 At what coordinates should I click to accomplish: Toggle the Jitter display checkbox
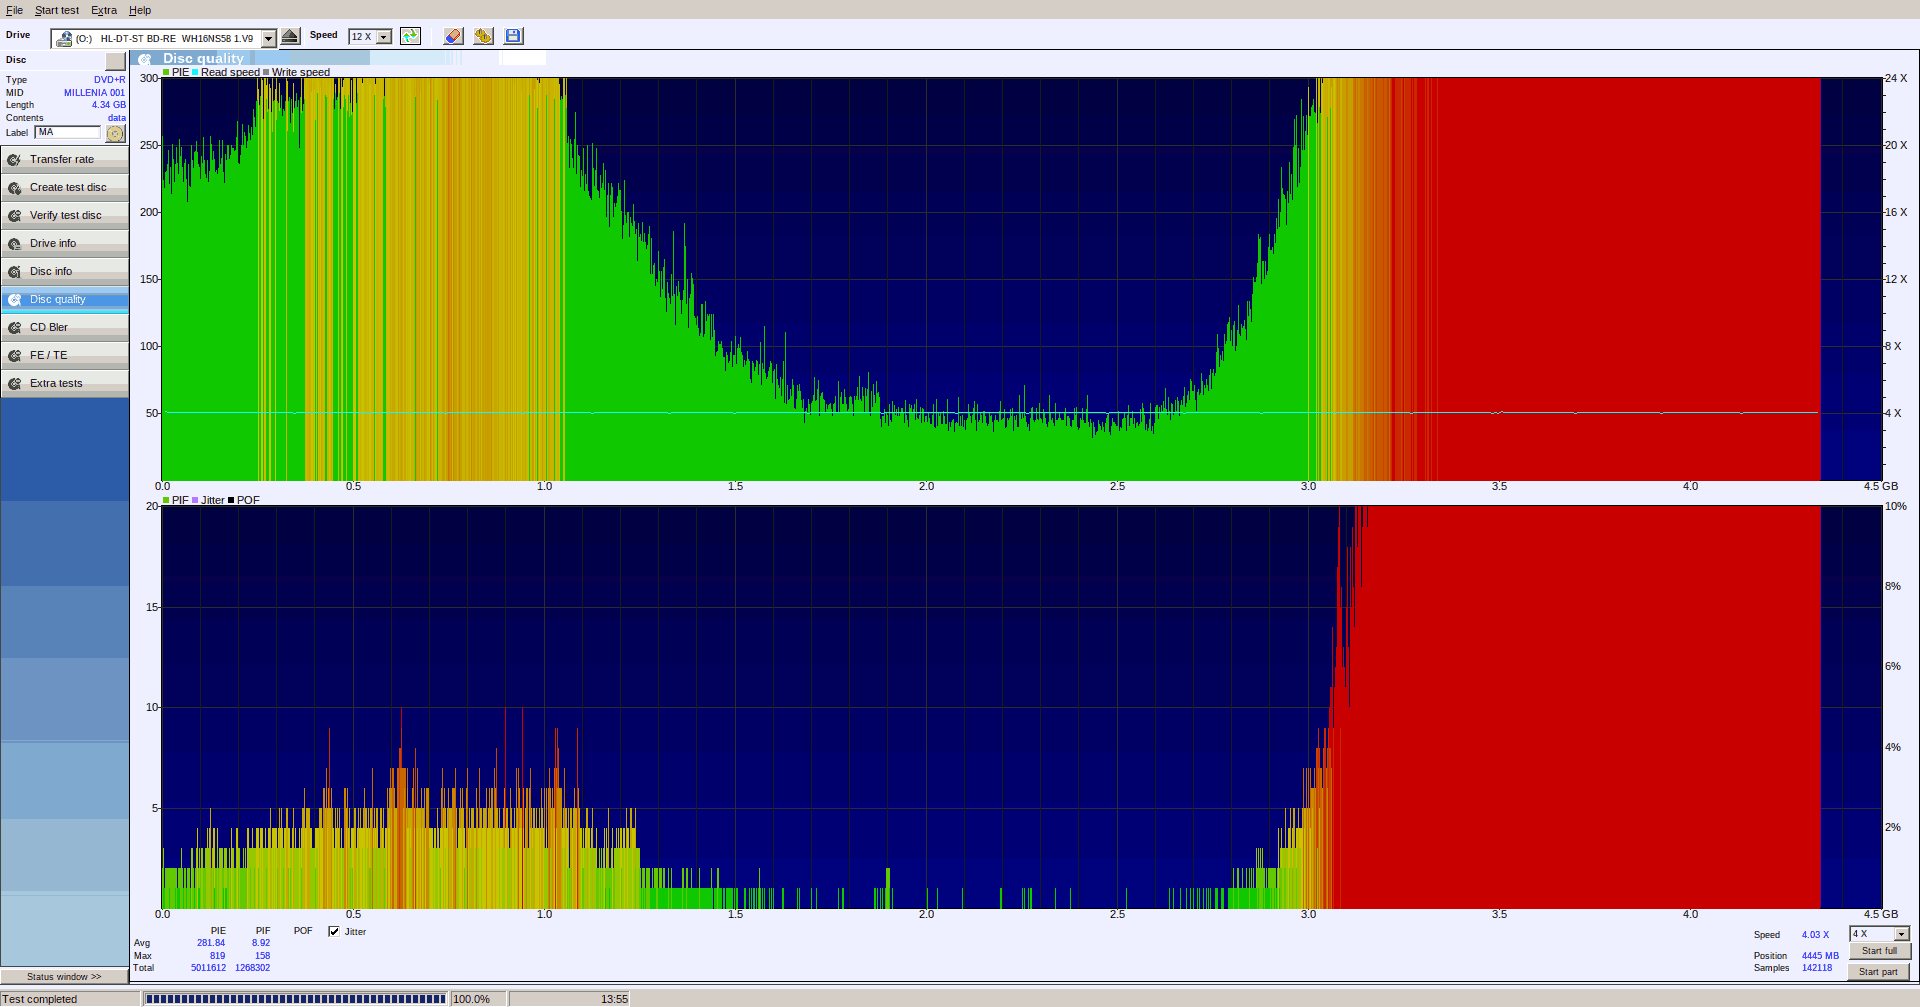coord(334,931)
